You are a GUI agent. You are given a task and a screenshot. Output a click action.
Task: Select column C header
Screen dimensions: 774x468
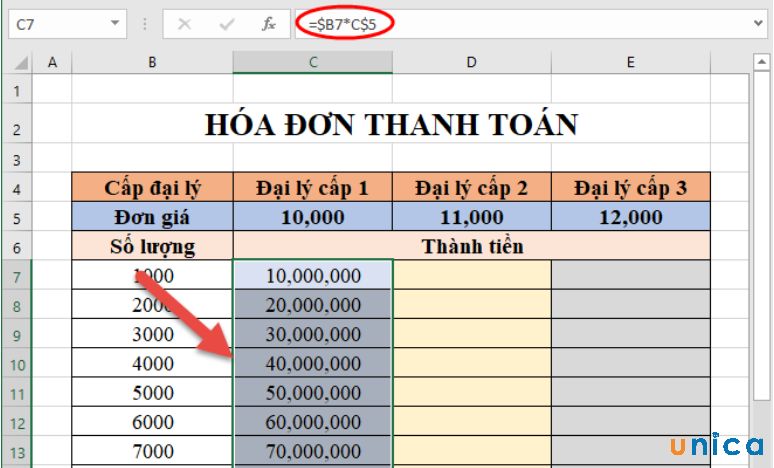click(x=313, y=62)
